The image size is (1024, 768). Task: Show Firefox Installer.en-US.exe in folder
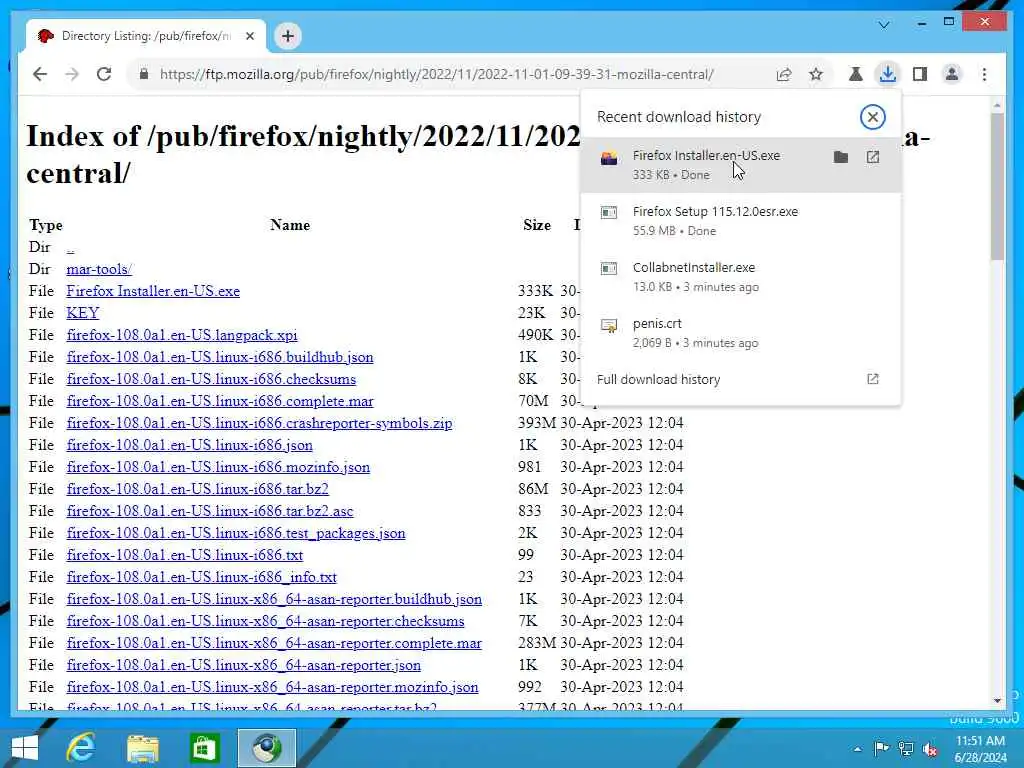click(x=841, y=157)
